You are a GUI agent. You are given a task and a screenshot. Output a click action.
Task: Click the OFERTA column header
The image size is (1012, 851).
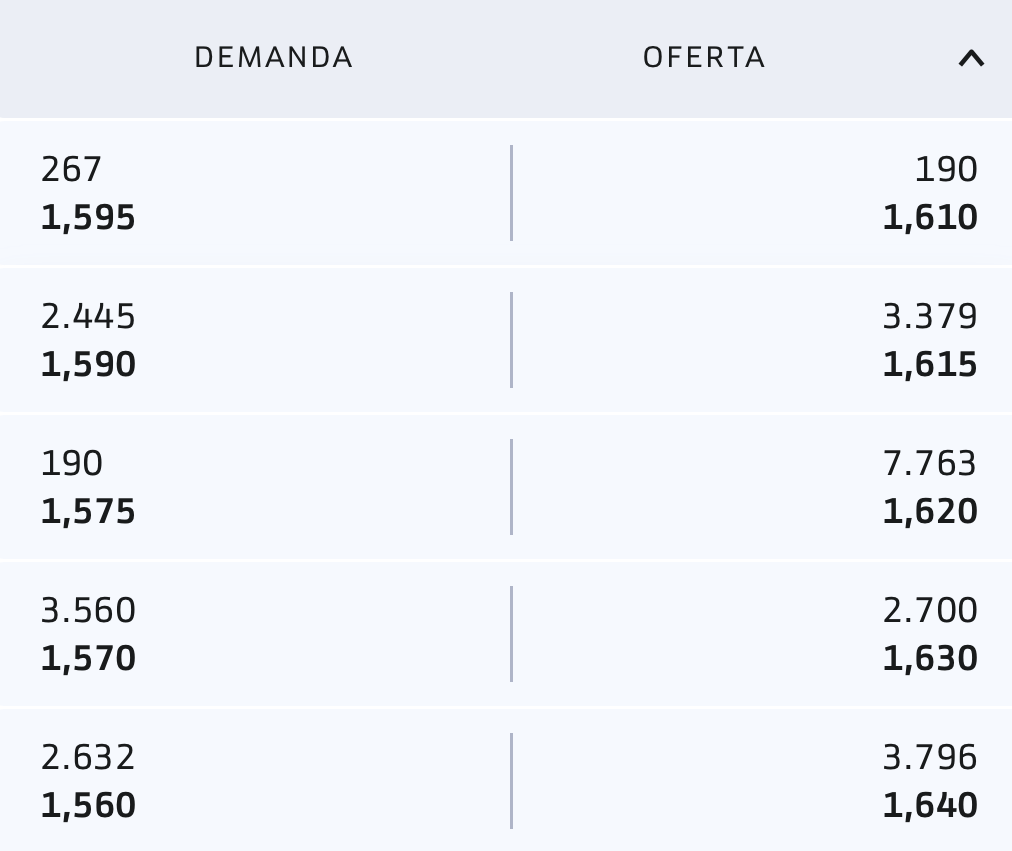pos(704,58)
